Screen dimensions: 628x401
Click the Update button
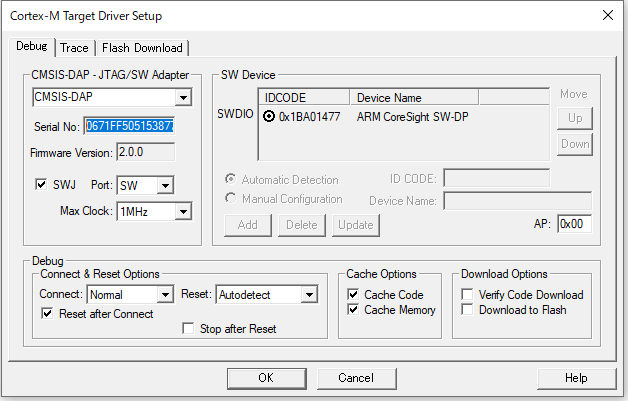[356, 225]
